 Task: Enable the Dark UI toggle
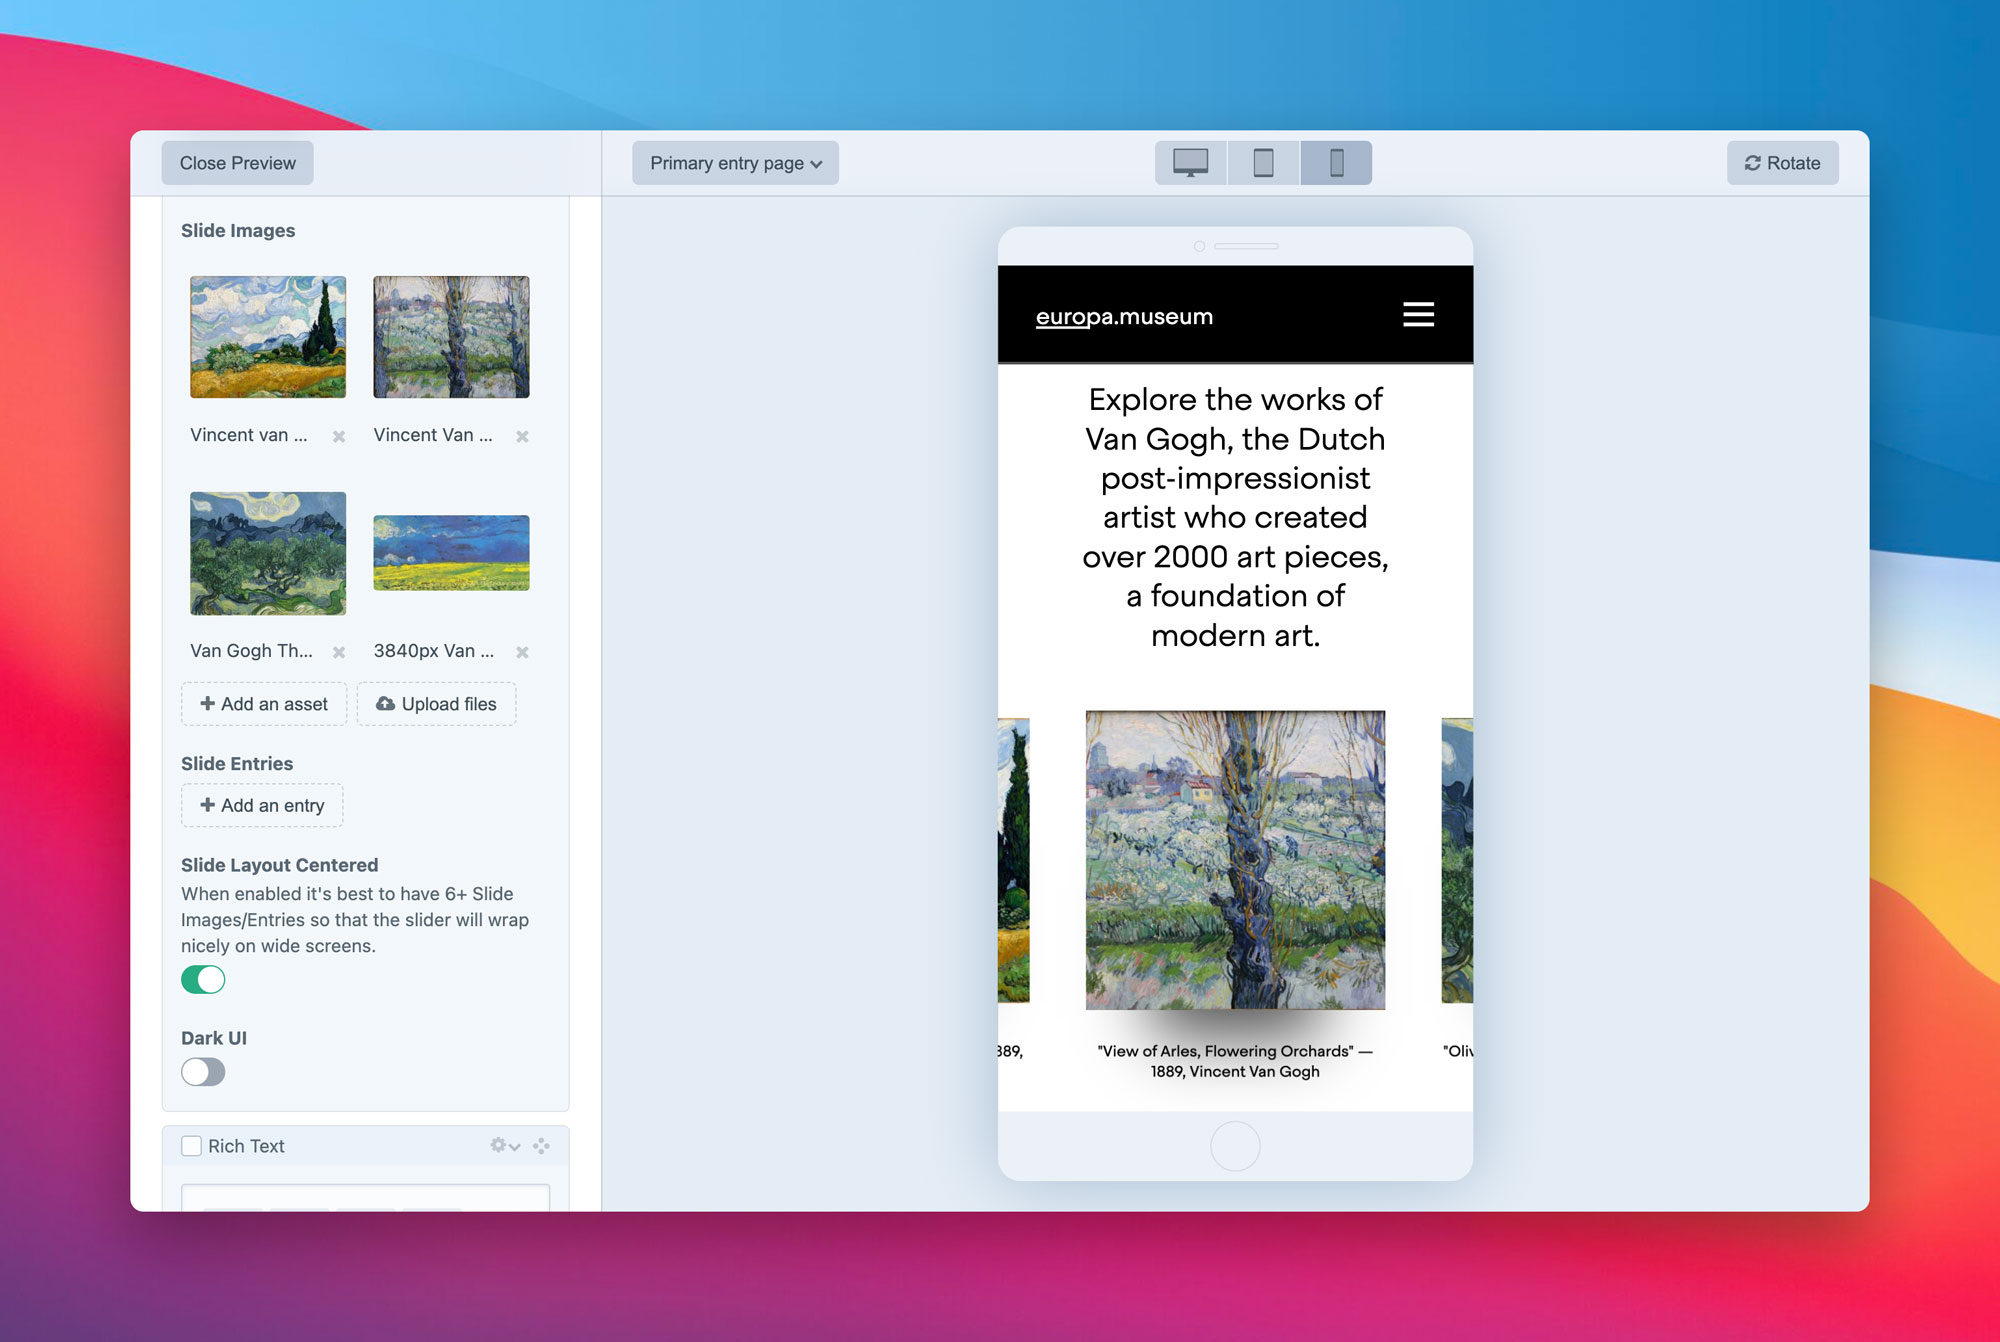202,1072
